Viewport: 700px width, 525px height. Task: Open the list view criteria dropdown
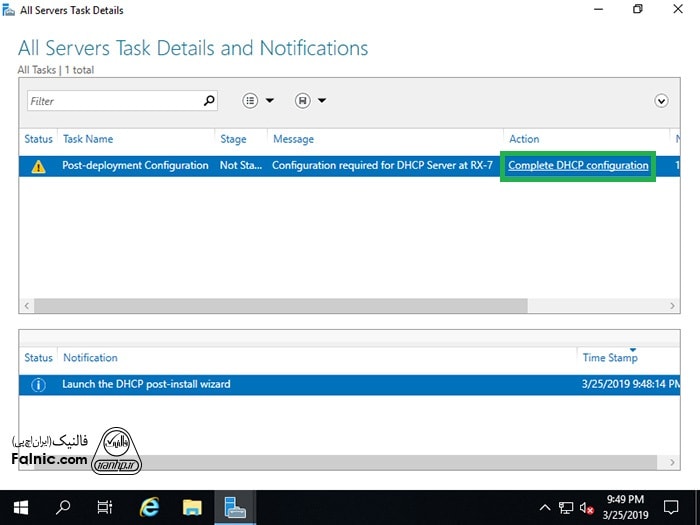pos(258,101)
